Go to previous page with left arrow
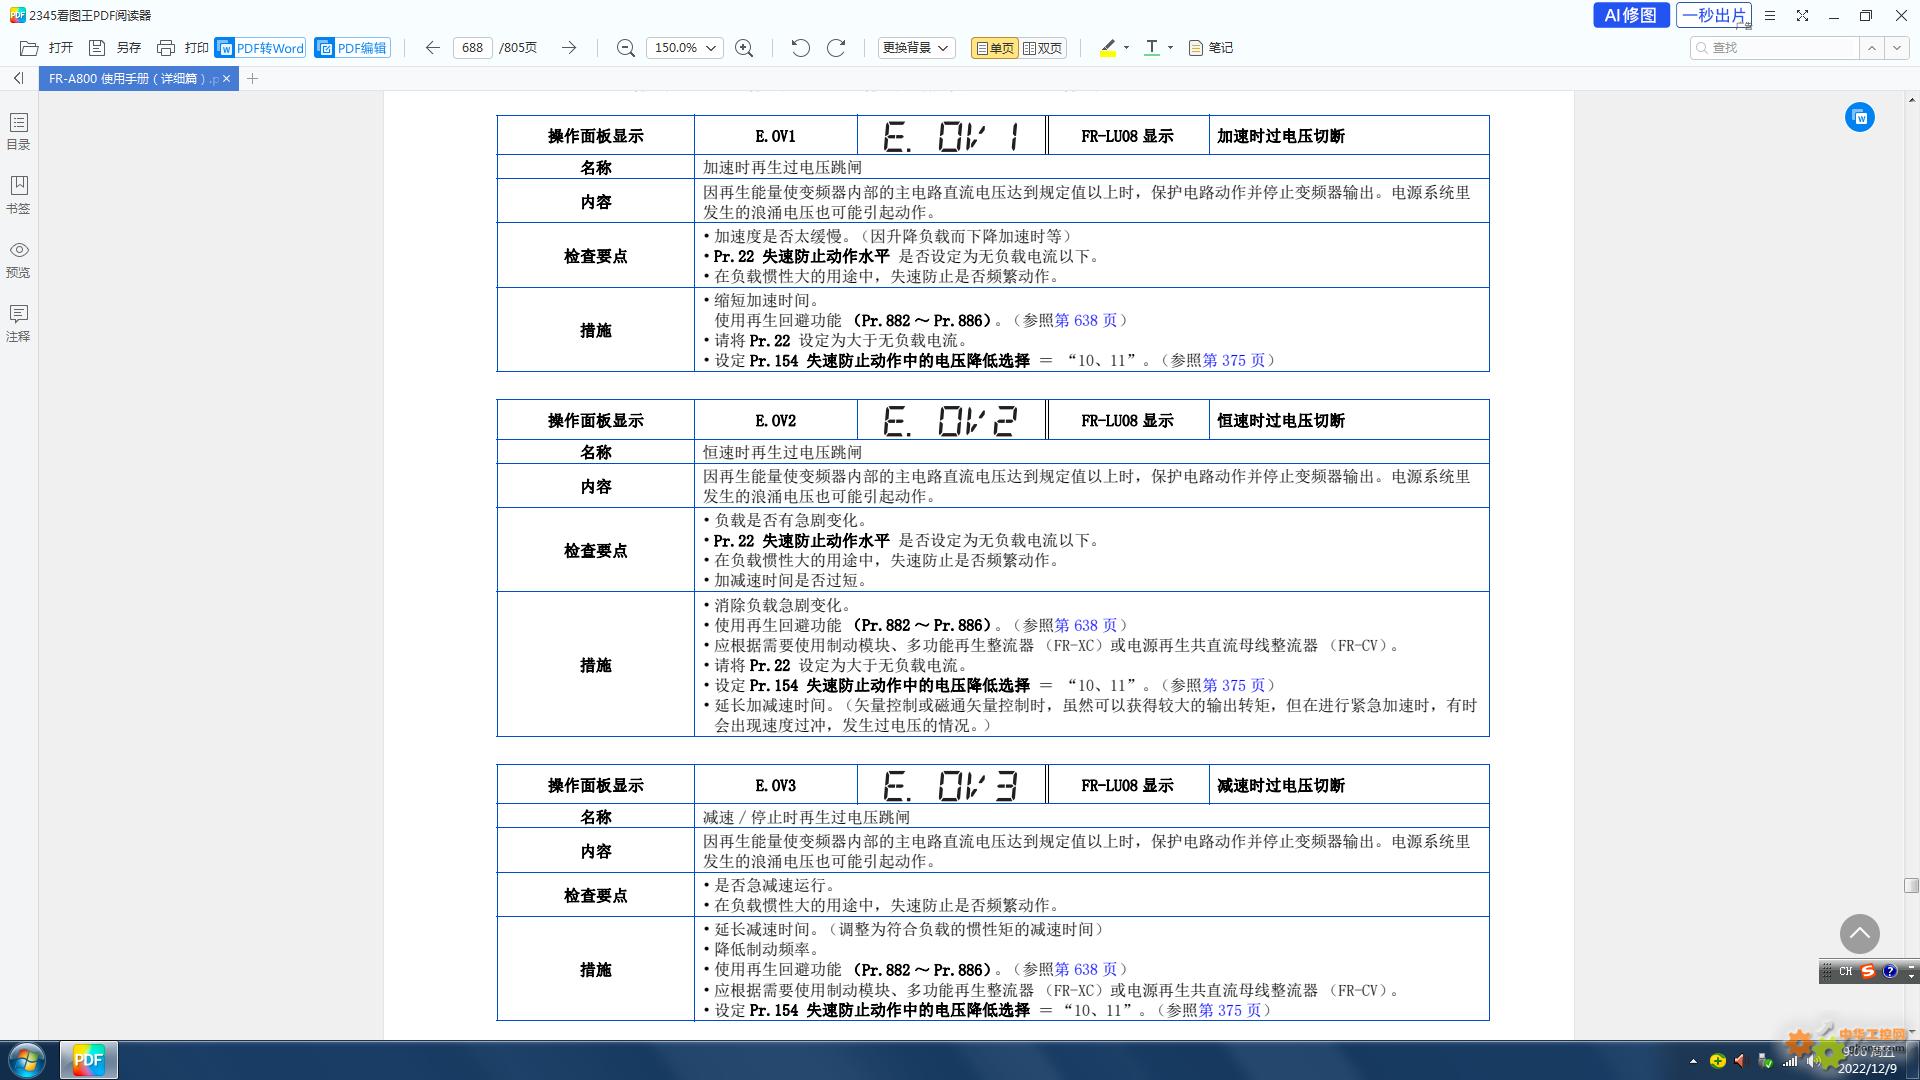Screen dimensions: 1920x1080 coord(432,48)
